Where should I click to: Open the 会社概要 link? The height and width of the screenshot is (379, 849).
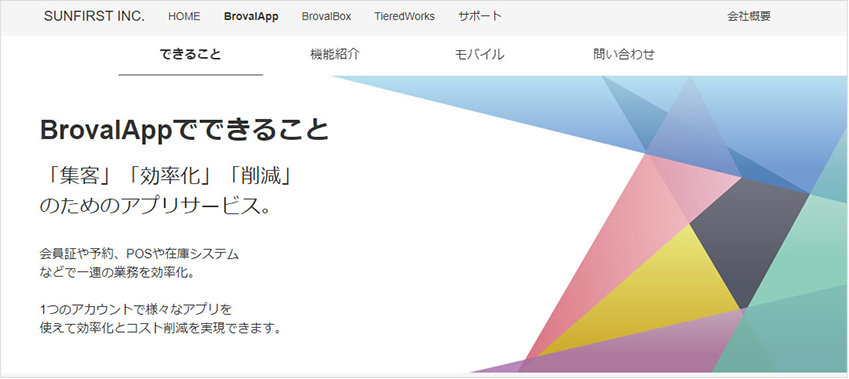click(x=749, y=17)
